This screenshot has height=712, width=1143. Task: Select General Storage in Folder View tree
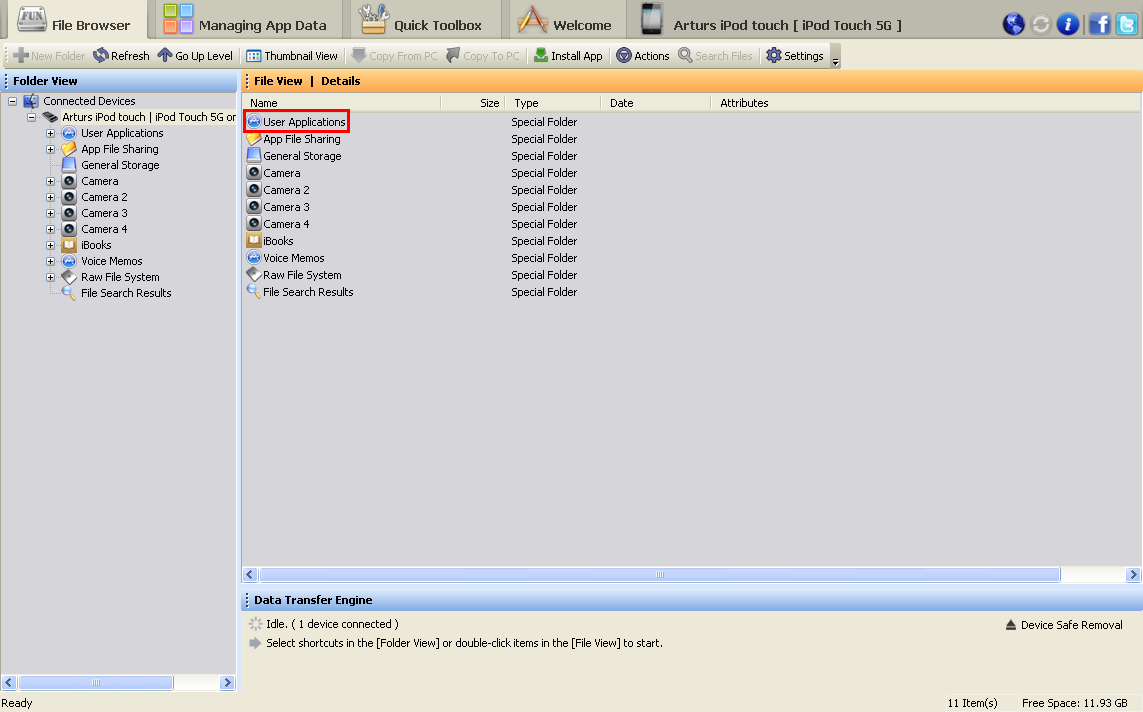[120, 165]
